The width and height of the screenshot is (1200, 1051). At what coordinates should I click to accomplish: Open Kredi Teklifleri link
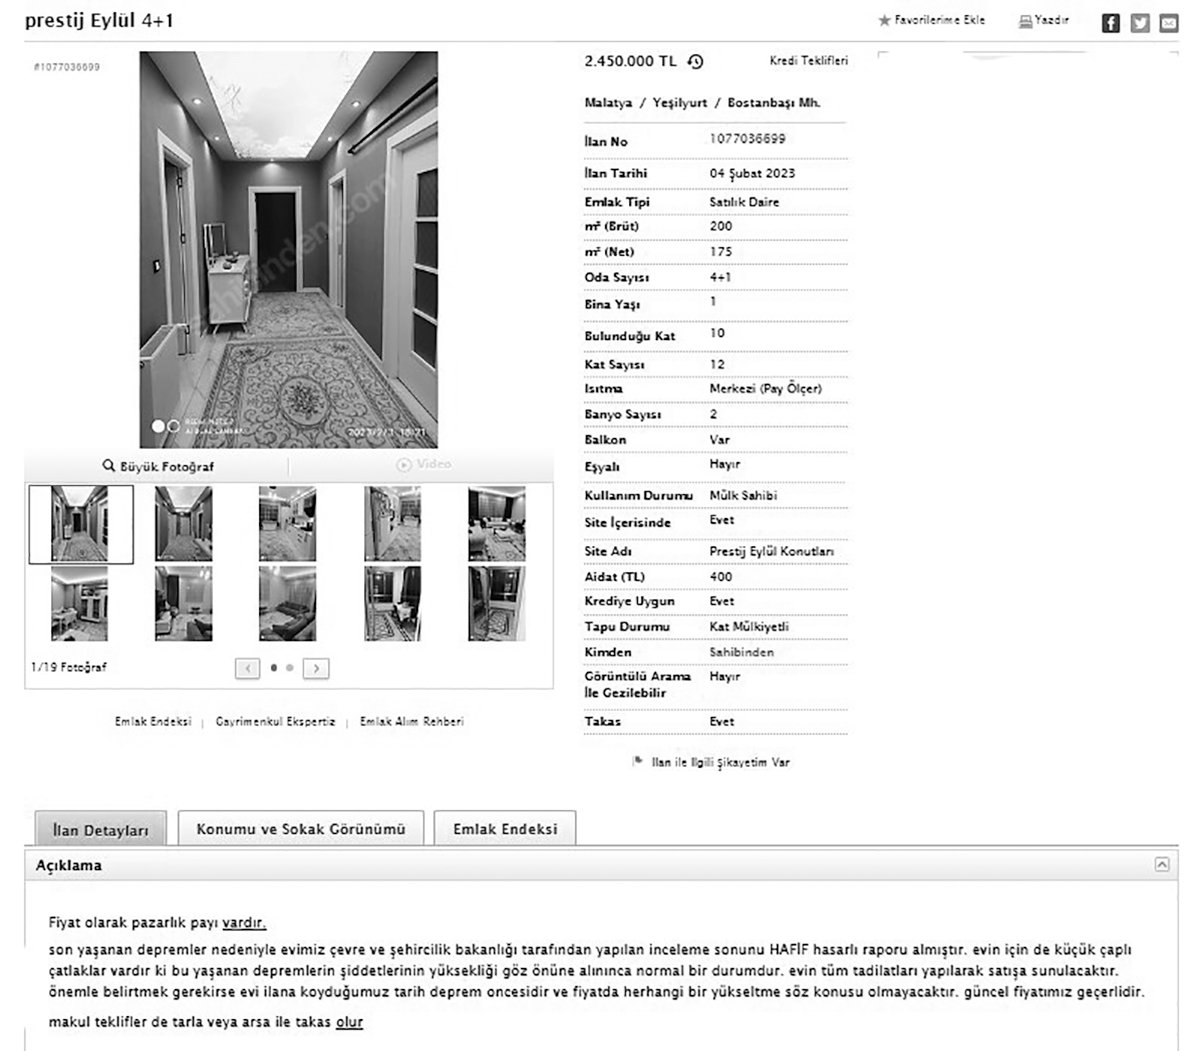[808, 61]
